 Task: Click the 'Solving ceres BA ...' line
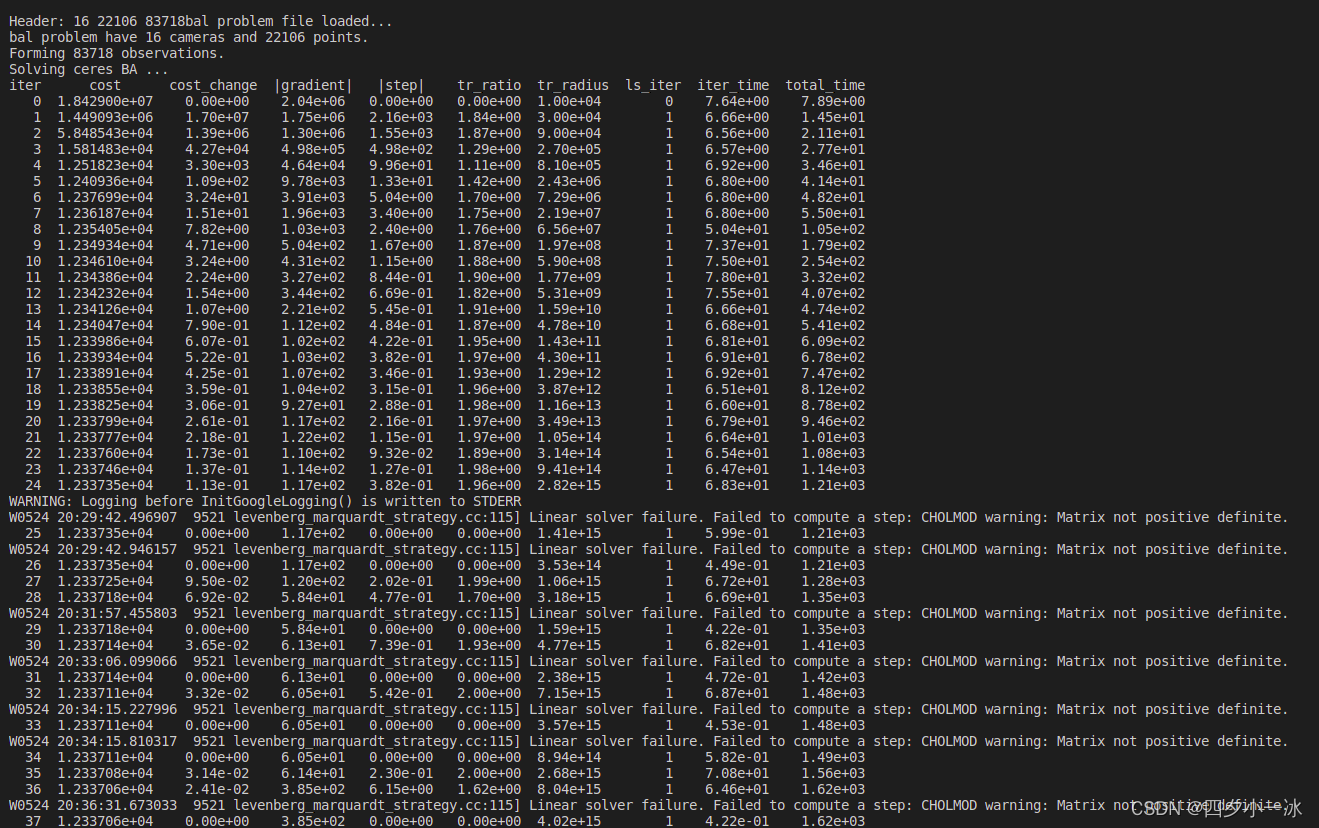point(89,69)
